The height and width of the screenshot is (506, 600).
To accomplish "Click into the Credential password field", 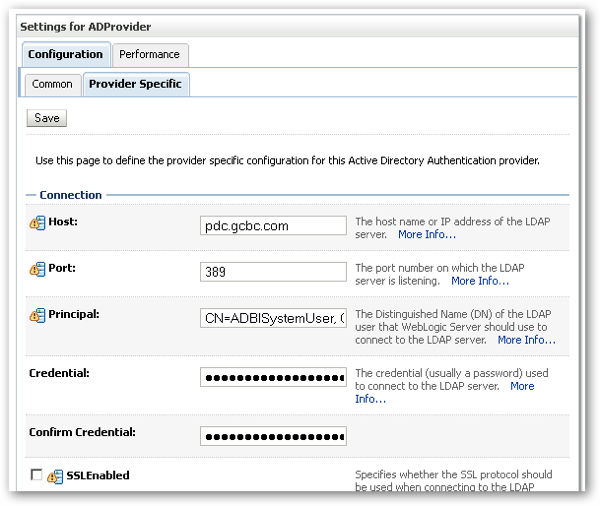I will coord(273,377).
